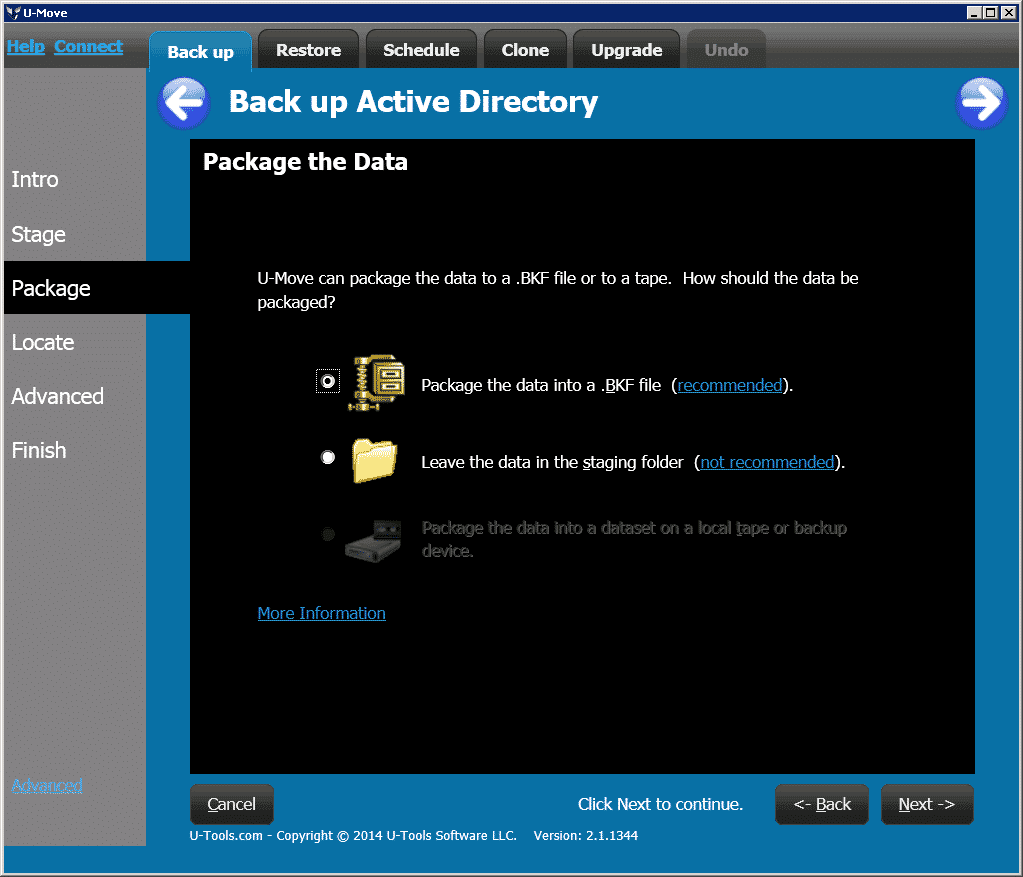Click the staging folder icon

[374, 460]
